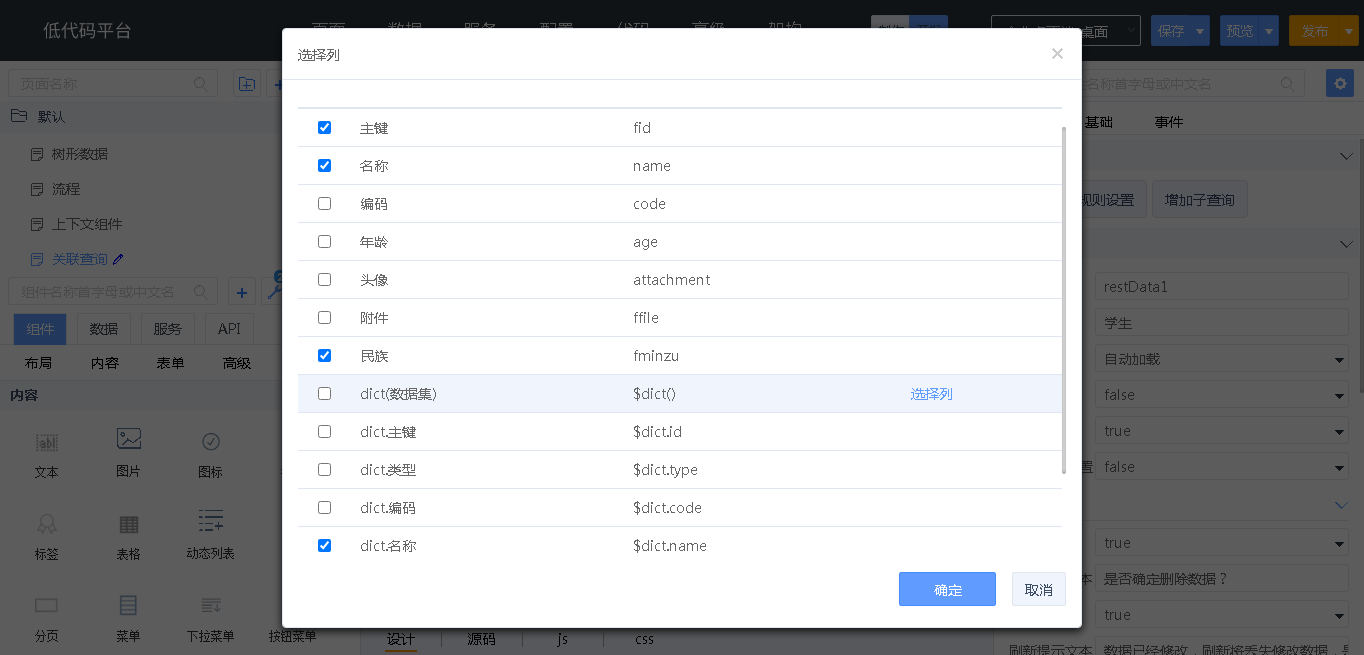The height and width of the screenshot is (655, 1364).
Task: Click the 图标 (icon) component
Action: coord(210,442)
